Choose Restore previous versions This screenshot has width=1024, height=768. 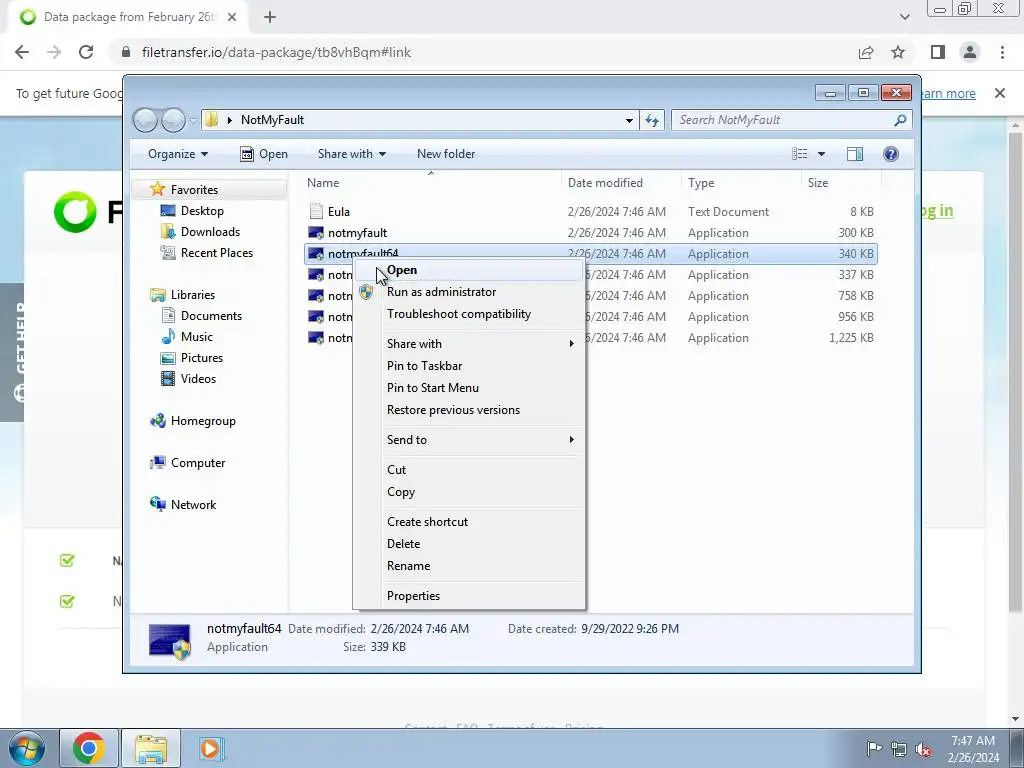(x=453, y=410)
